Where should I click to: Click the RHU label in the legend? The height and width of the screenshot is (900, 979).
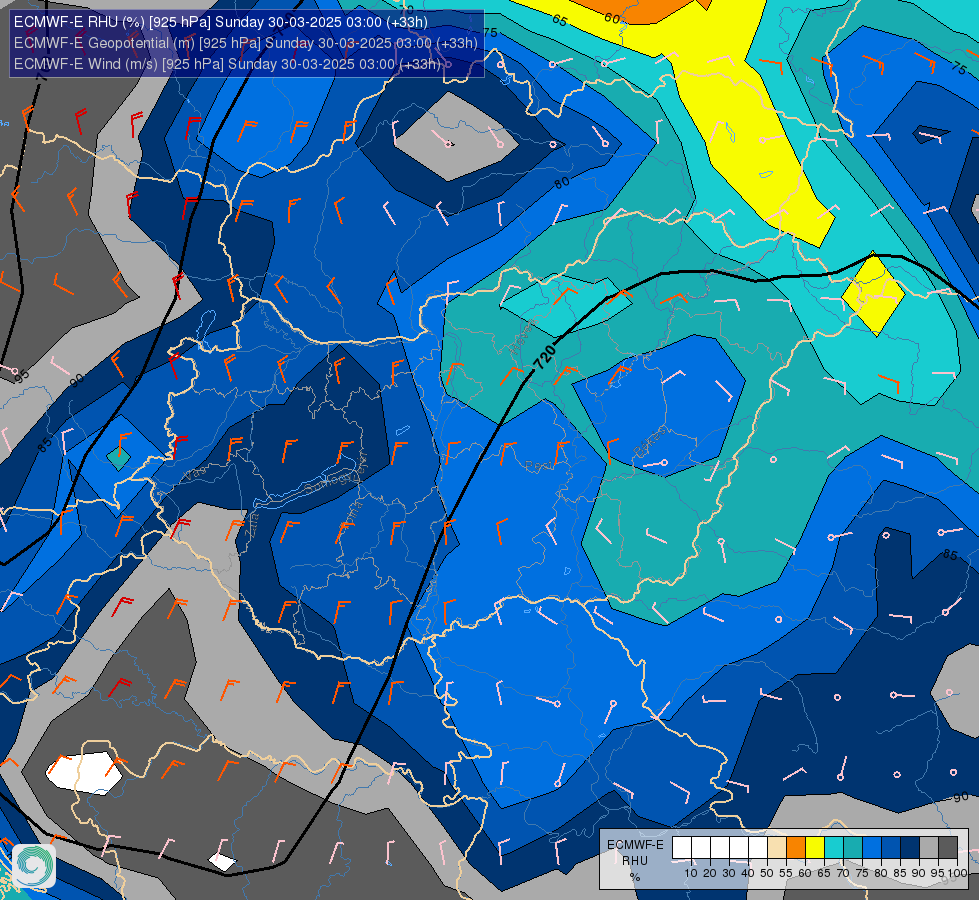[635, 861]
